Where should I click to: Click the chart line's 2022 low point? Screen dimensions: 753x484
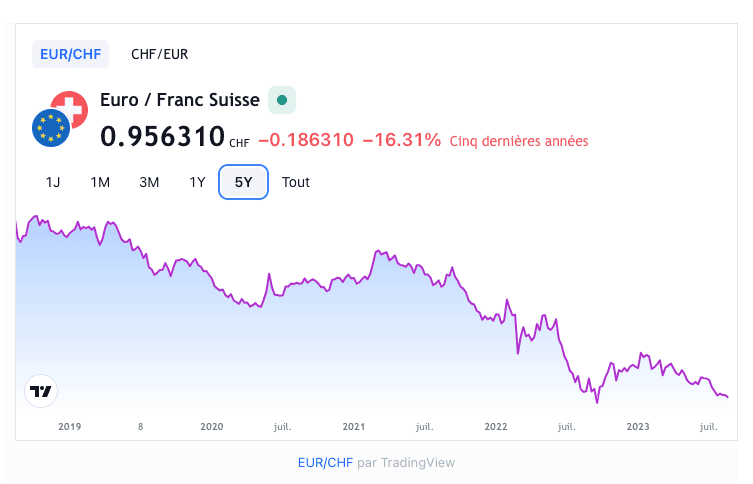click(x=597, y=402)
